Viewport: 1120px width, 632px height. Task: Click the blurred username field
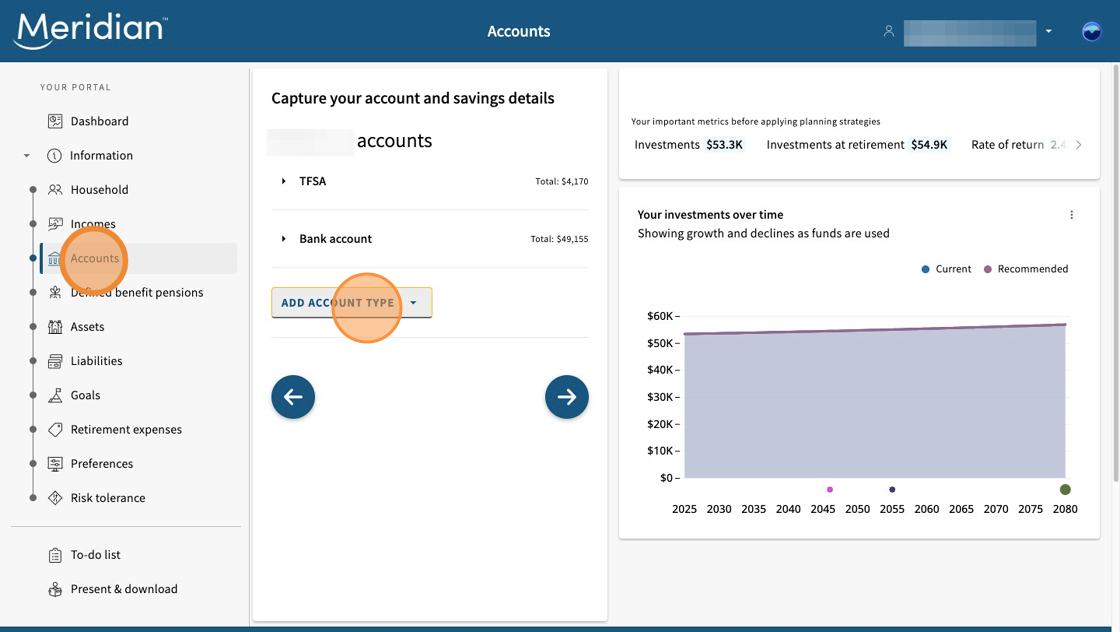[x=970, y=33]
